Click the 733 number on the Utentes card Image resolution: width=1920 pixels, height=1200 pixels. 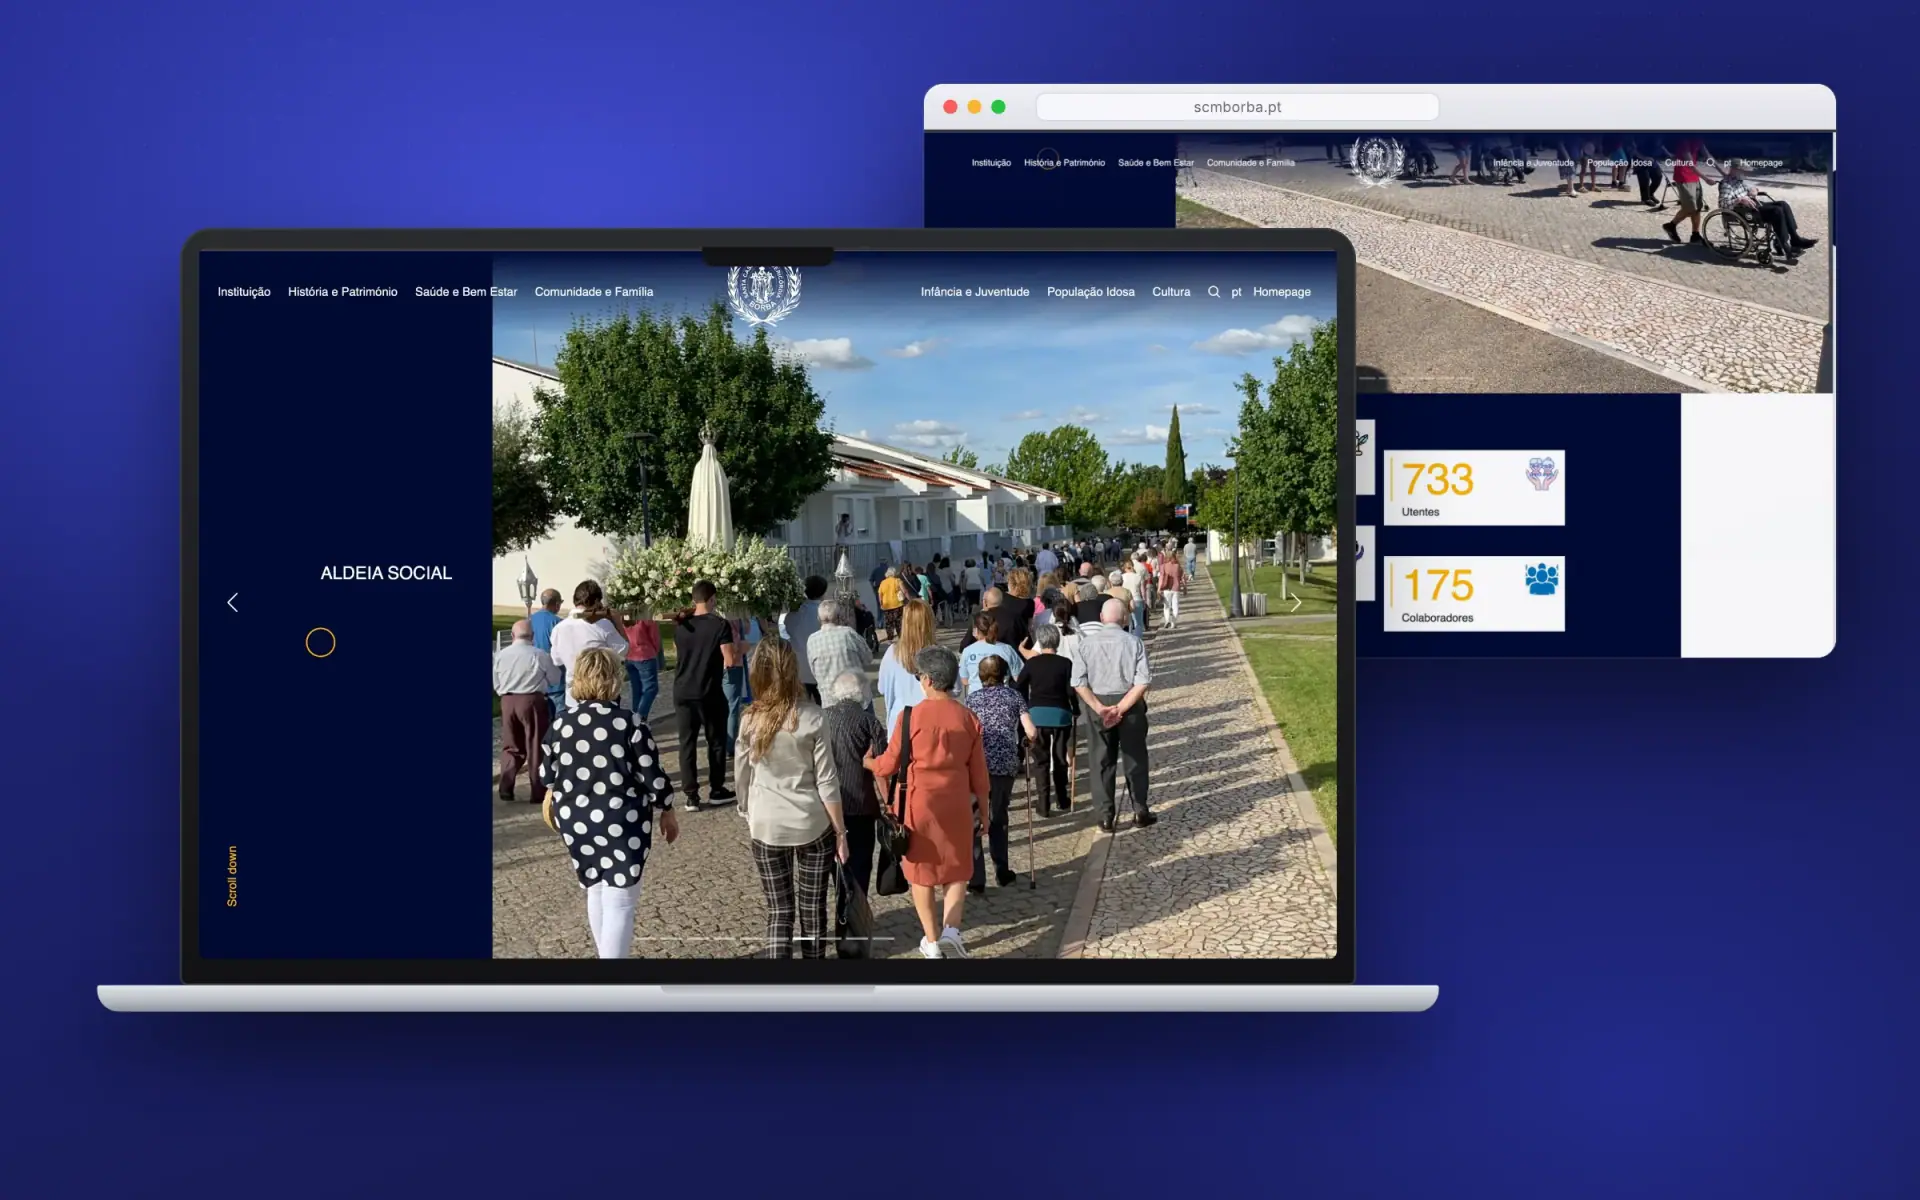click(x=1438, y=480)
